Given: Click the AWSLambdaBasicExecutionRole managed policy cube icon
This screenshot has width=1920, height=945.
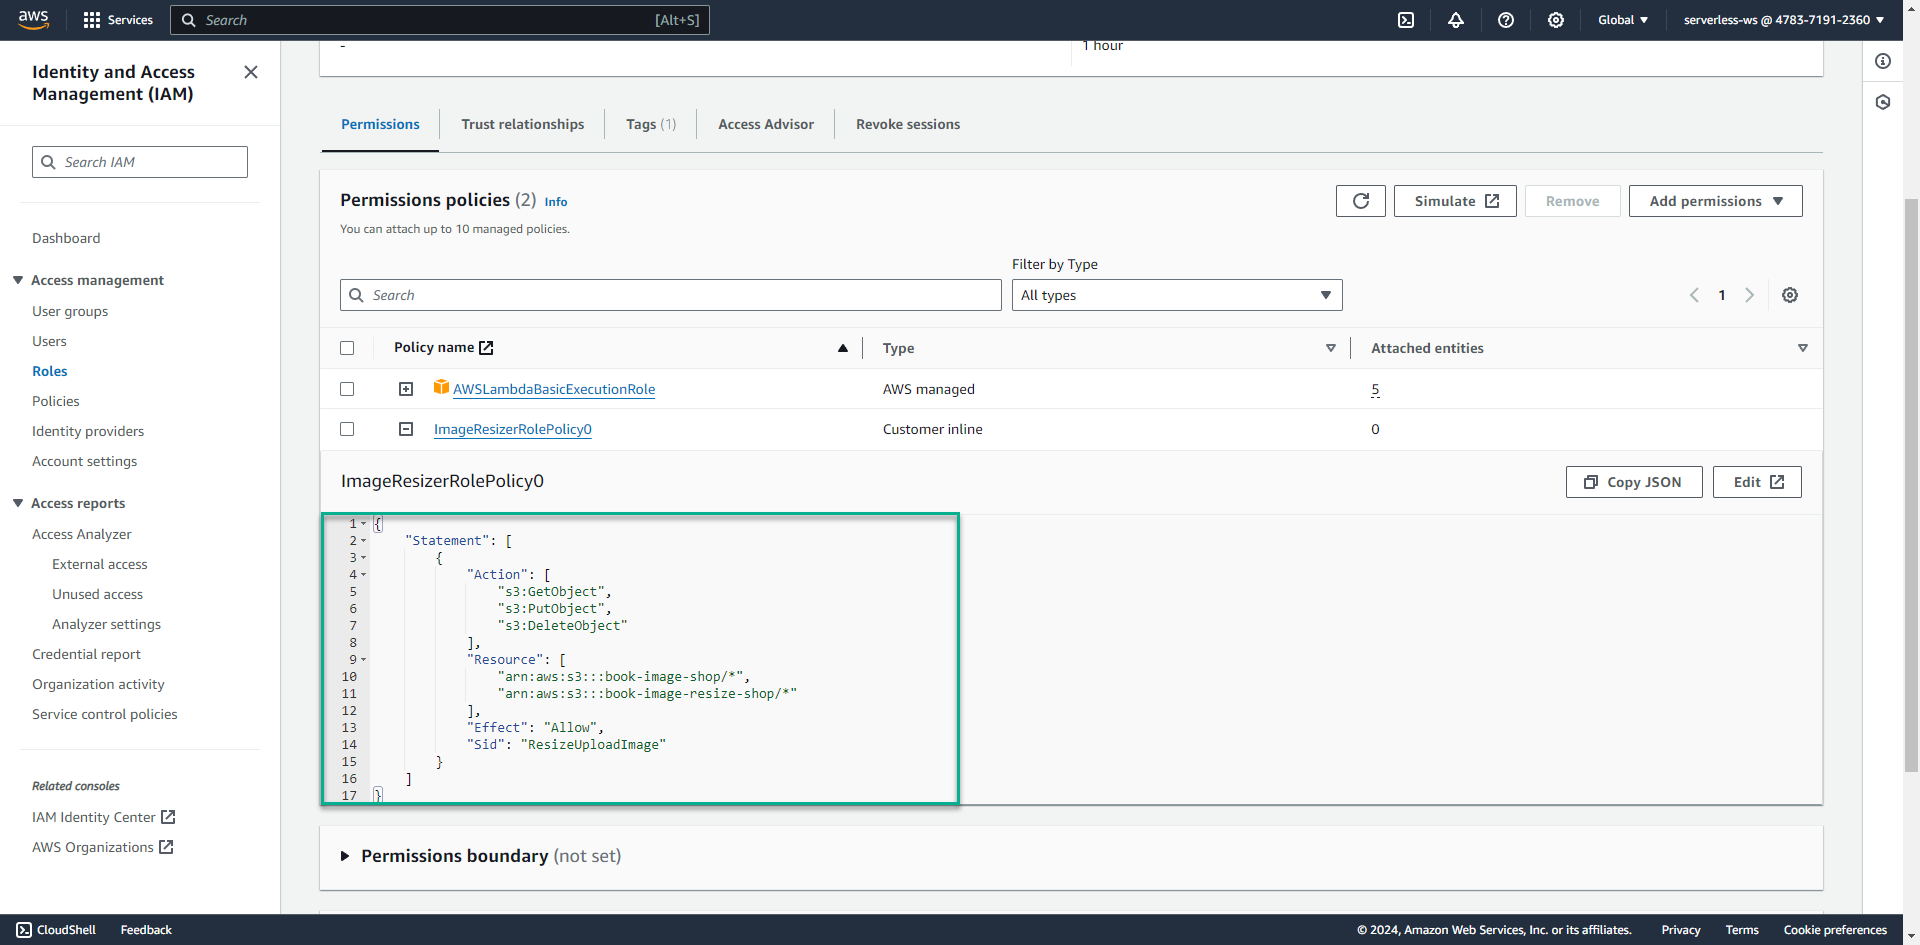Looking at the screenshot, I should [x=441, y=387].
